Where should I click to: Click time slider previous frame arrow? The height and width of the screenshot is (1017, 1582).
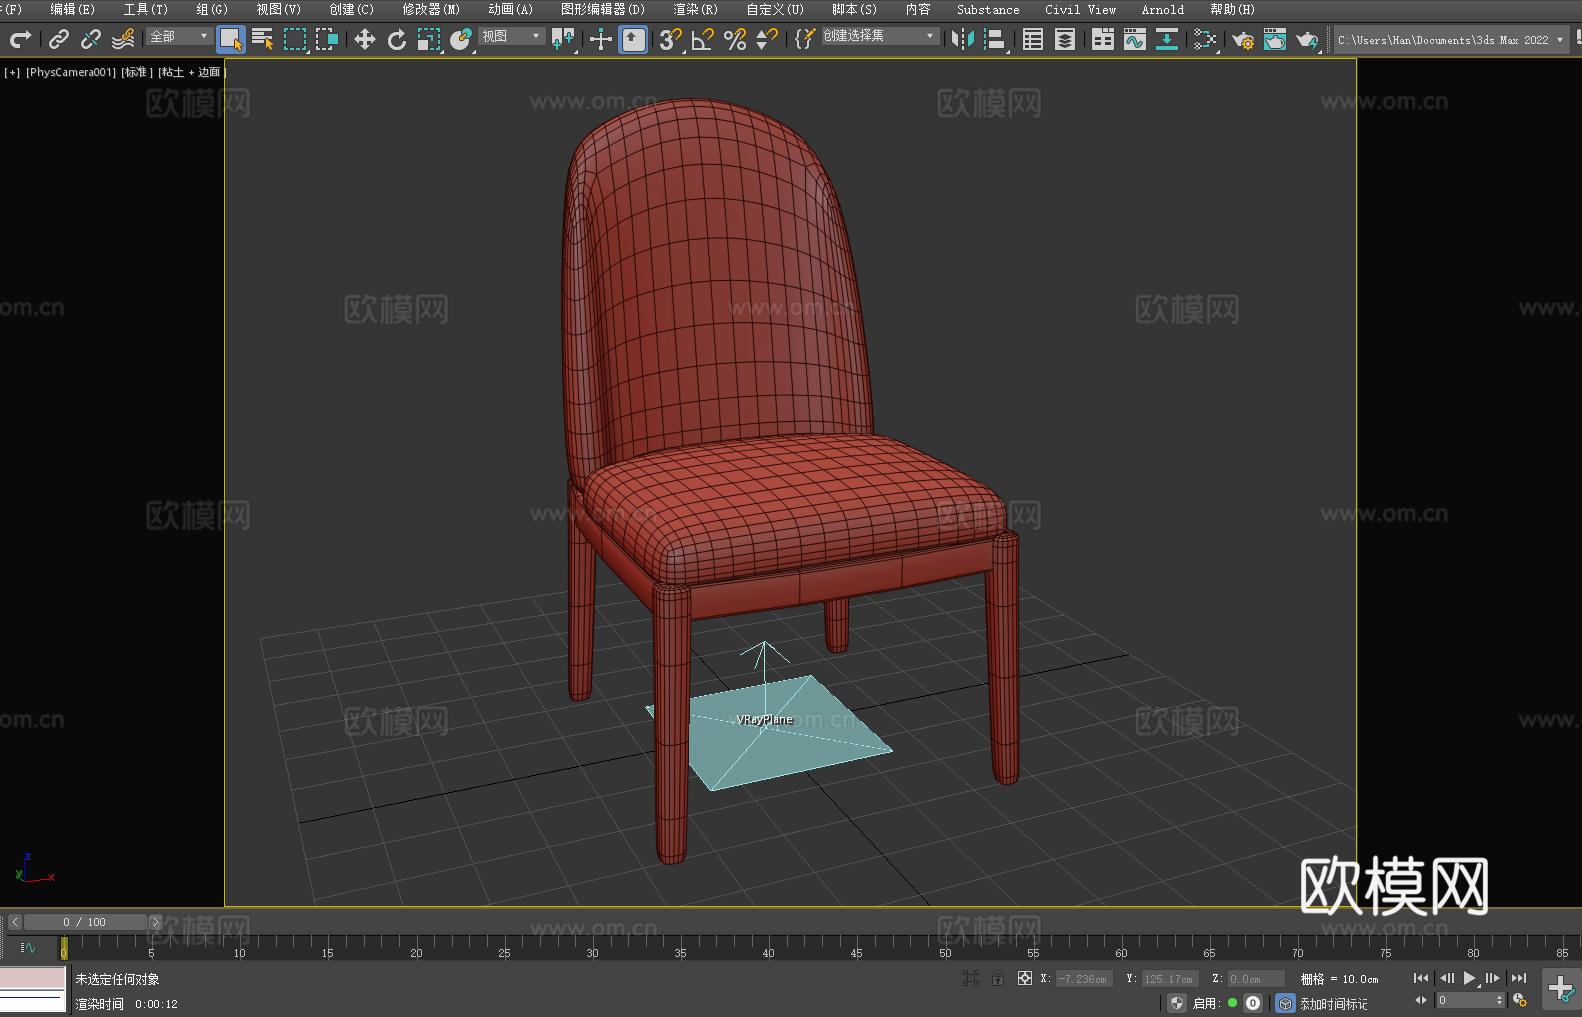click(15, 922)
